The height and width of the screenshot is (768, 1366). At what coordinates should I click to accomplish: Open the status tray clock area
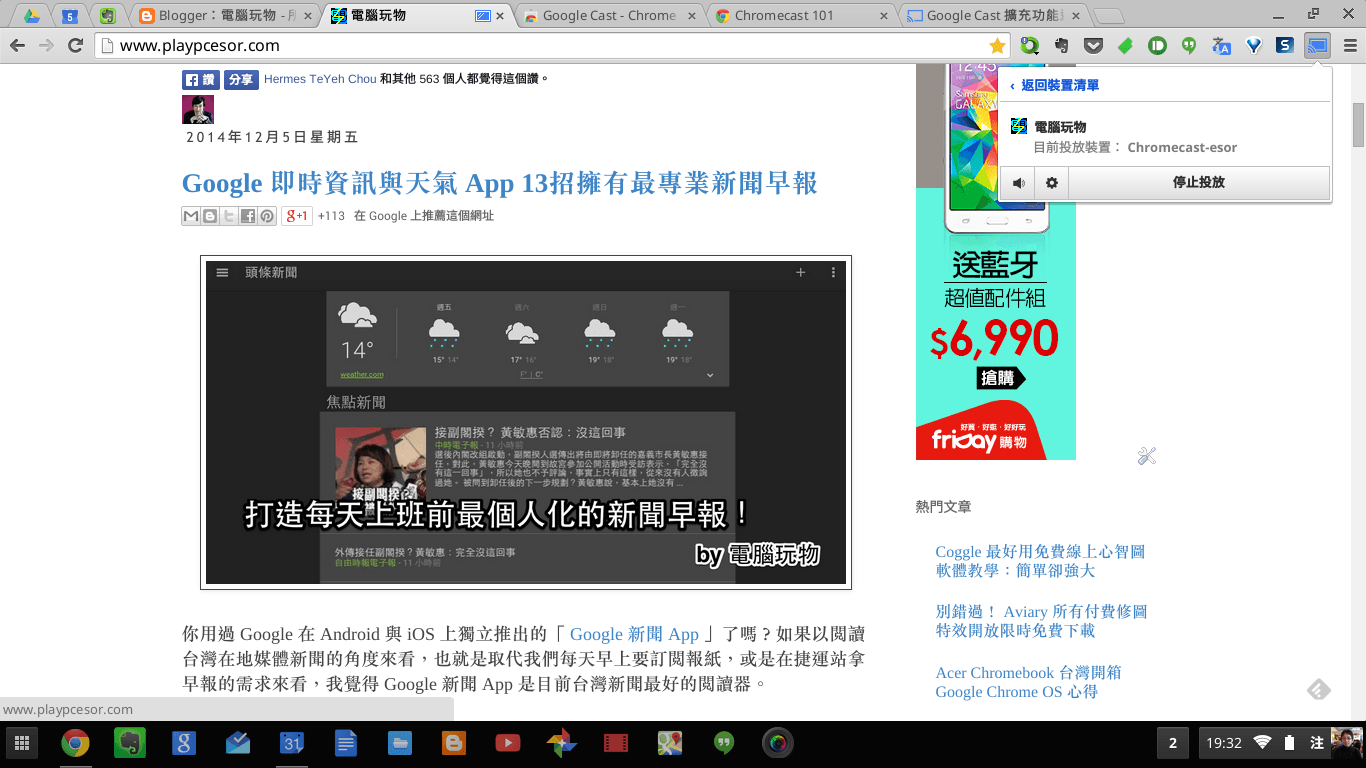tap(1224, 743)
